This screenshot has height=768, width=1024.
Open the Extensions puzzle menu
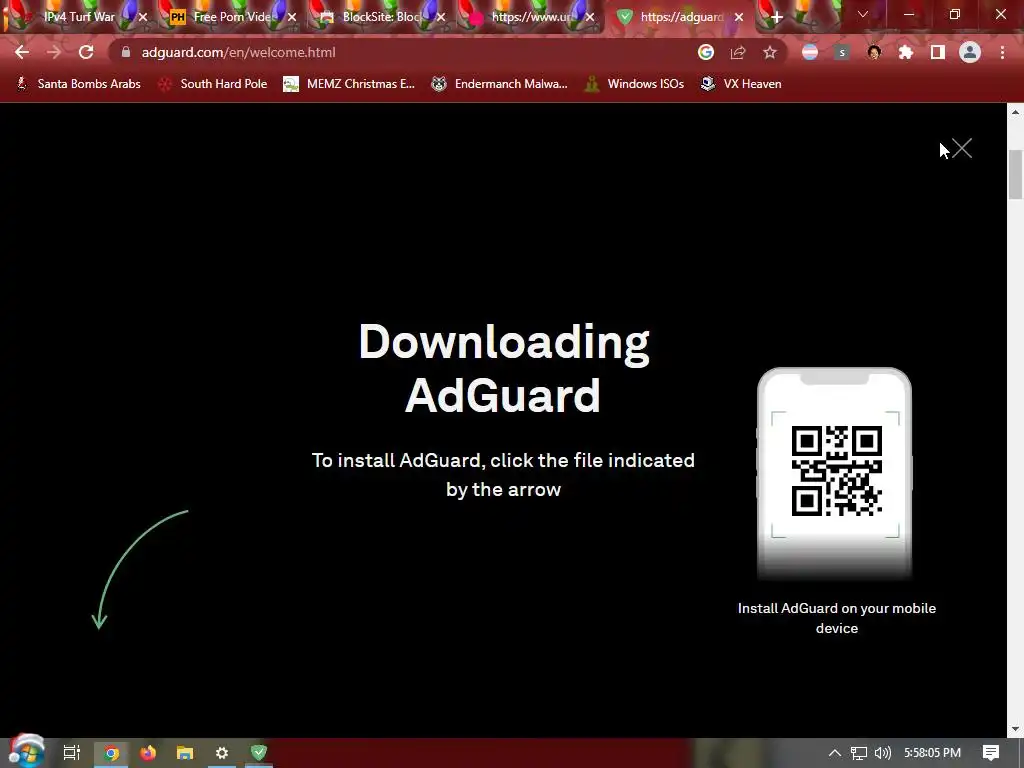click(906, 52)
